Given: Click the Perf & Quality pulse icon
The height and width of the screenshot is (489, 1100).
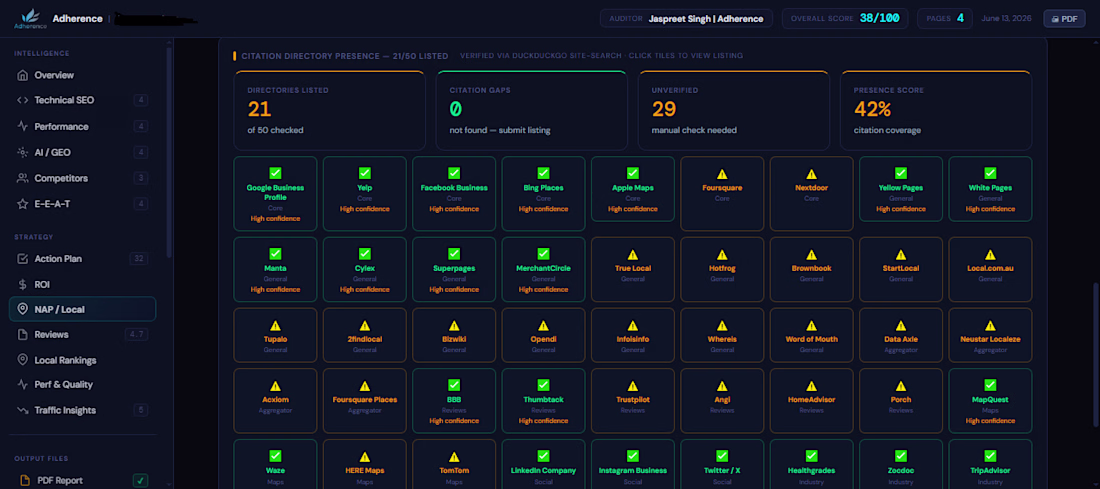Looking at the screenshot, I should tap(22, 384).
